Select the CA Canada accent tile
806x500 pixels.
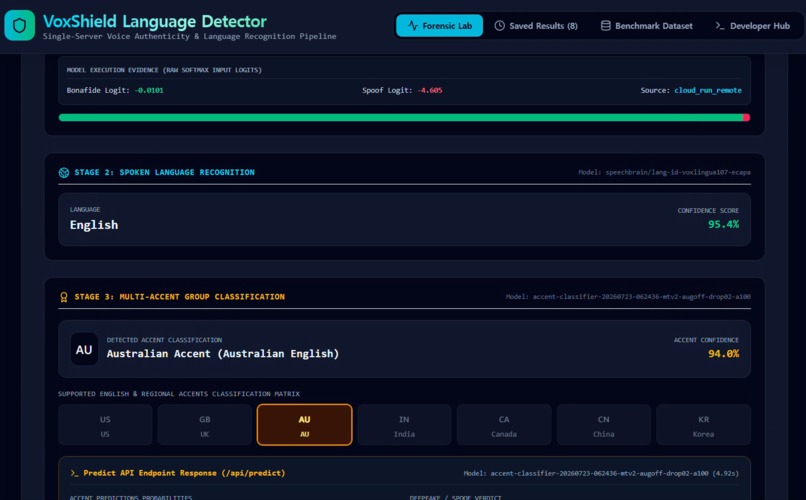pyautogui.click(x=504, y=424)
